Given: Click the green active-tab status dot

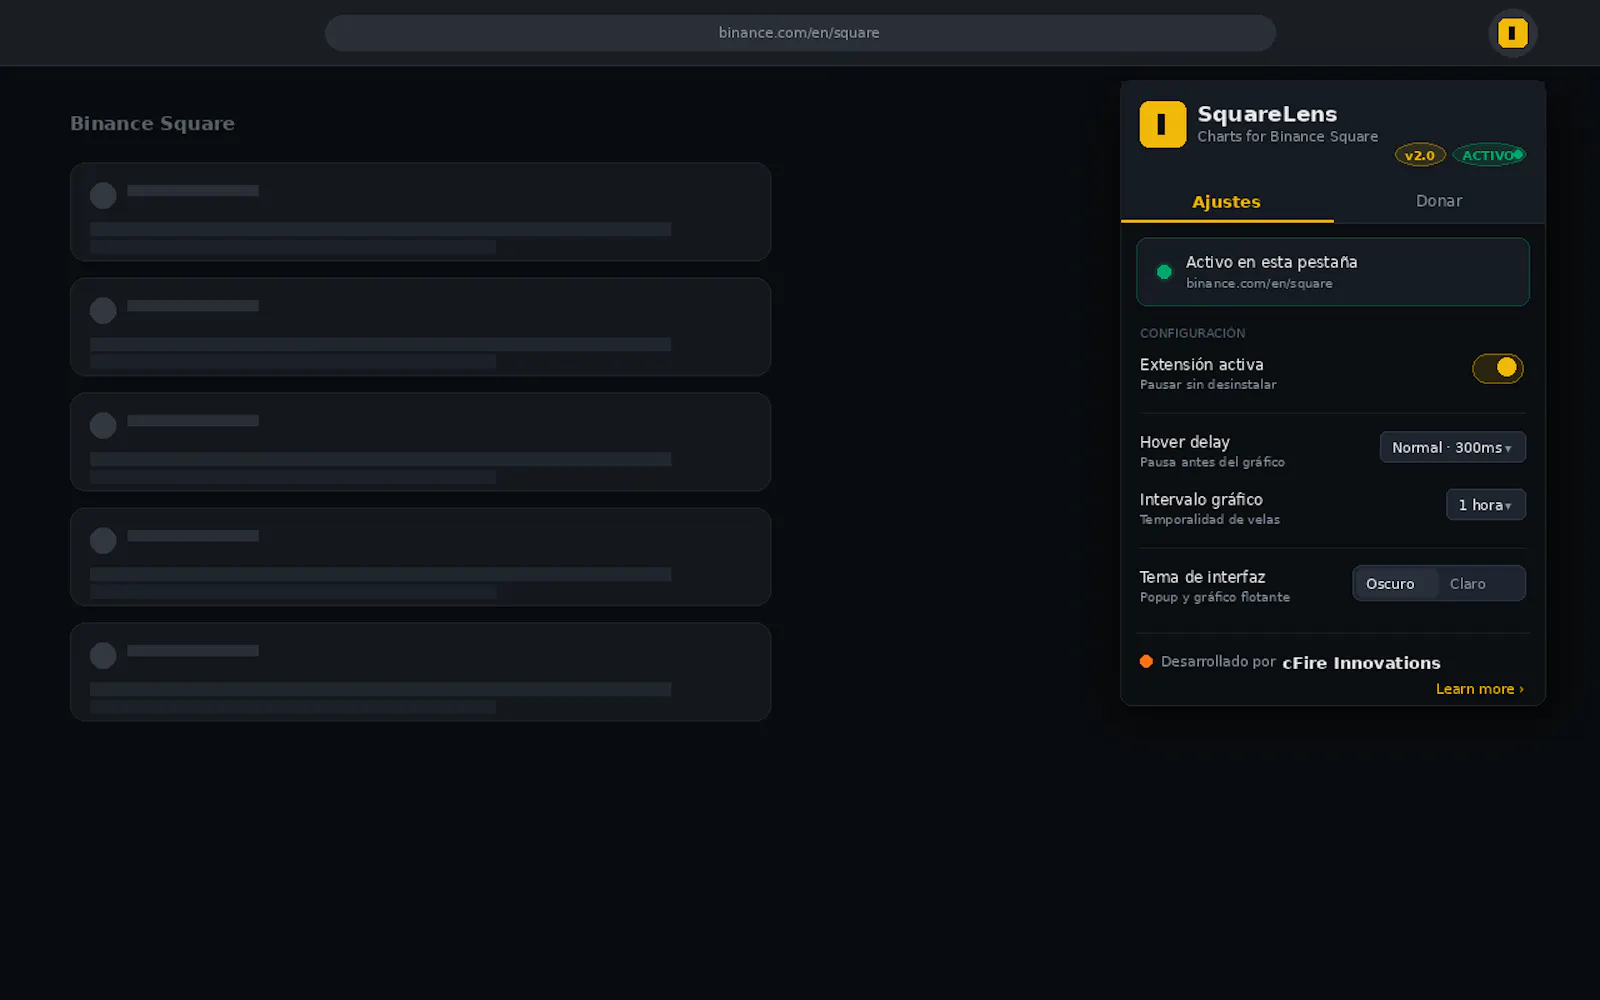Looking at the screenshot, I should pos(1164,272).
